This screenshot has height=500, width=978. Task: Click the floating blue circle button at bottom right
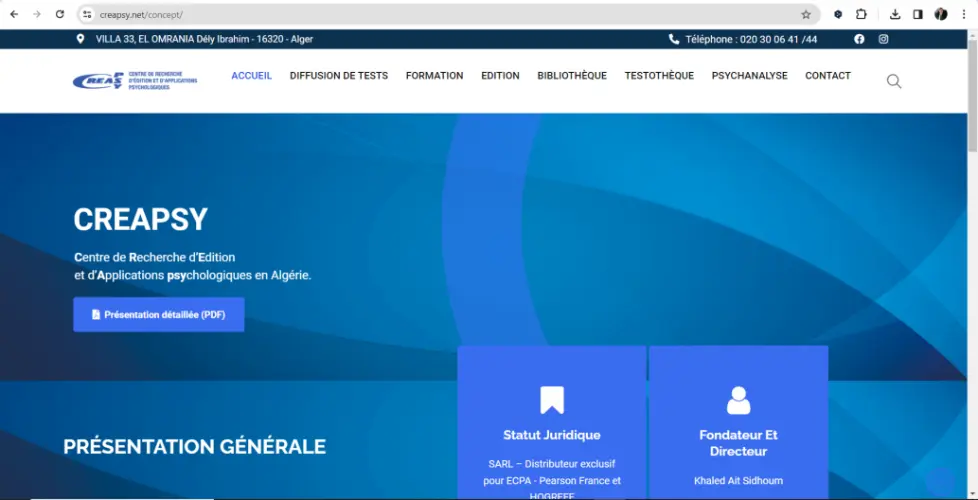[x=940, y=481]
